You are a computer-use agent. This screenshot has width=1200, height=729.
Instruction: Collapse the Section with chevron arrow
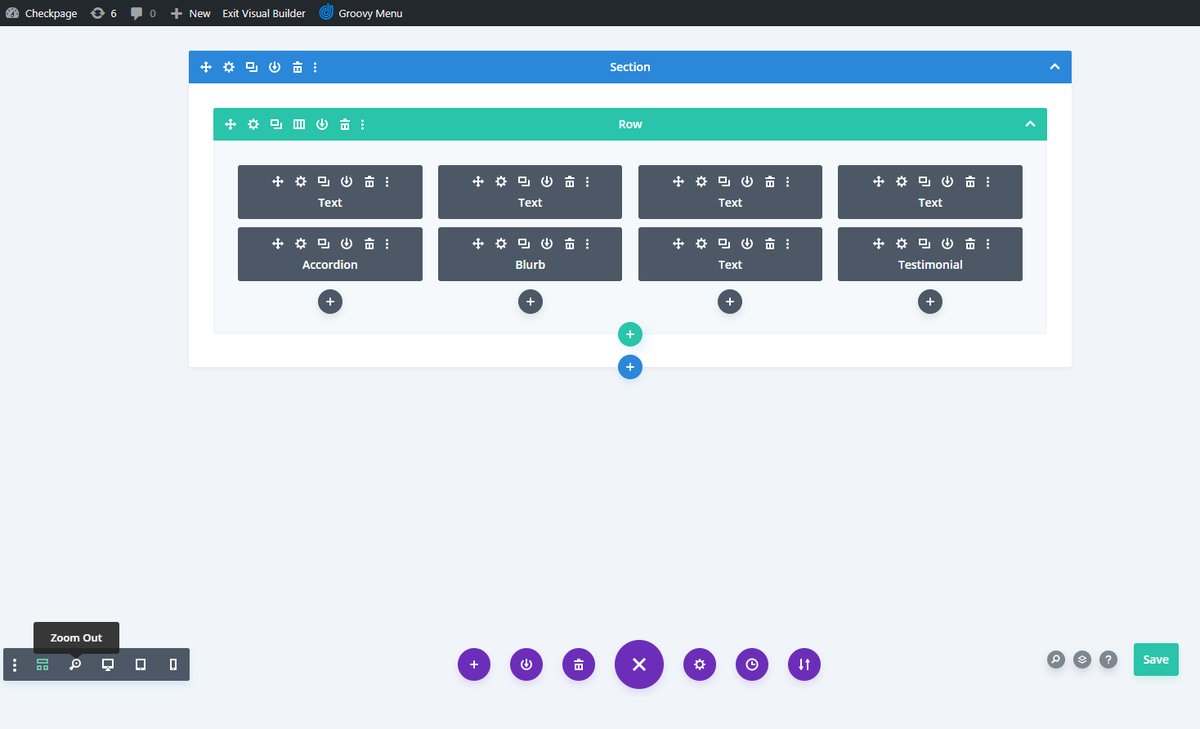[1054, 67]
